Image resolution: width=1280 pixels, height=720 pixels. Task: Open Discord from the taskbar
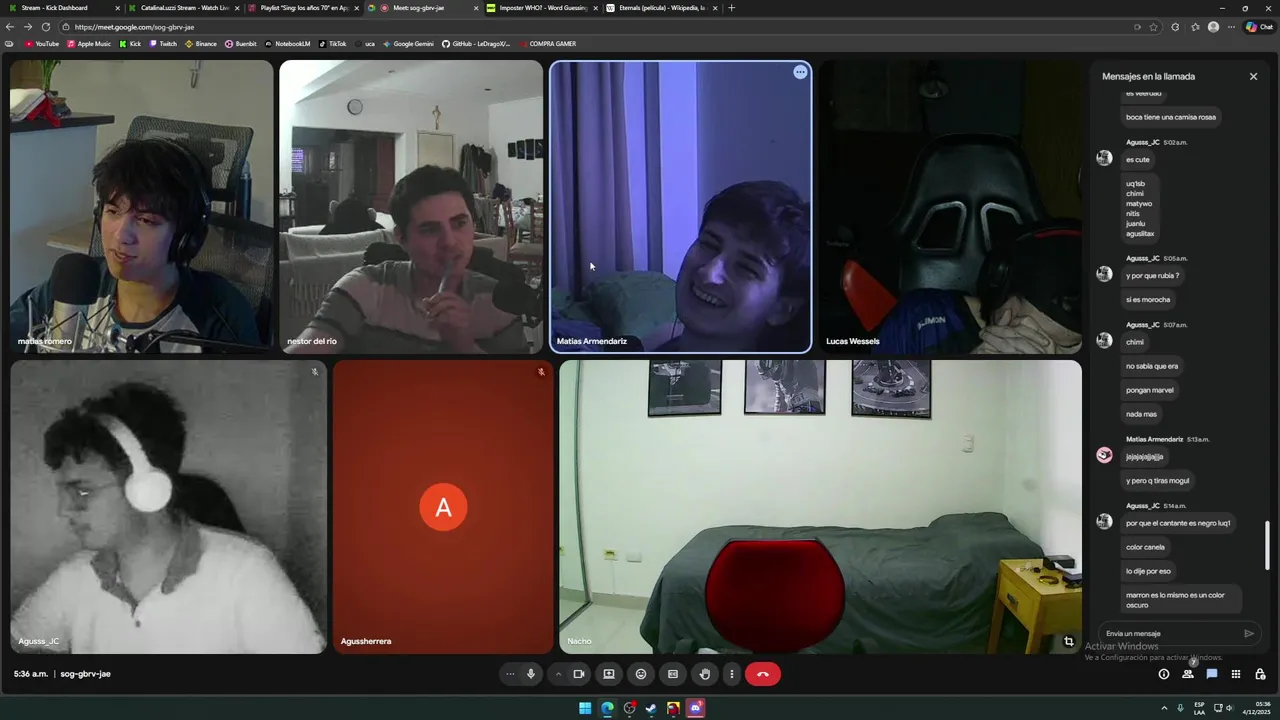[x=695, y=708]
